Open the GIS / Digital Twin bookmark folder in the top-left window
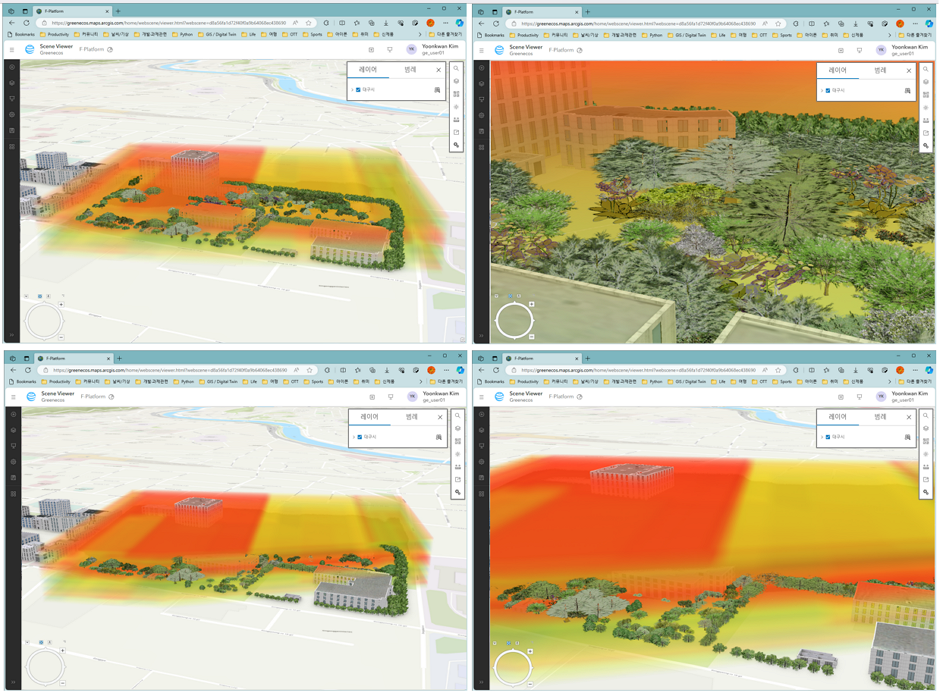This screenshot has width=942, height=698. (217, 34)
